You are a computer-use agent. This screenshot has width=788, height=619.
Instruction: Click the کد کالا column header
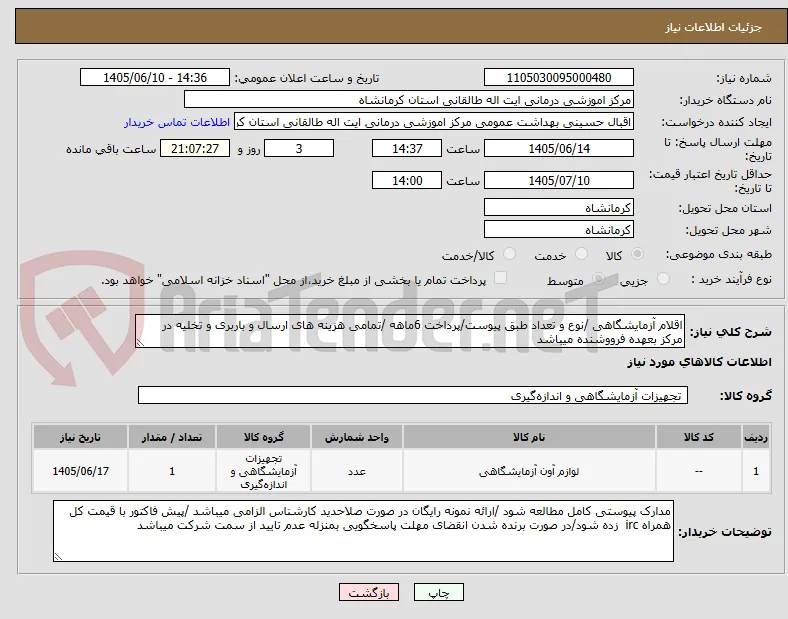click(x=699, y=437)
